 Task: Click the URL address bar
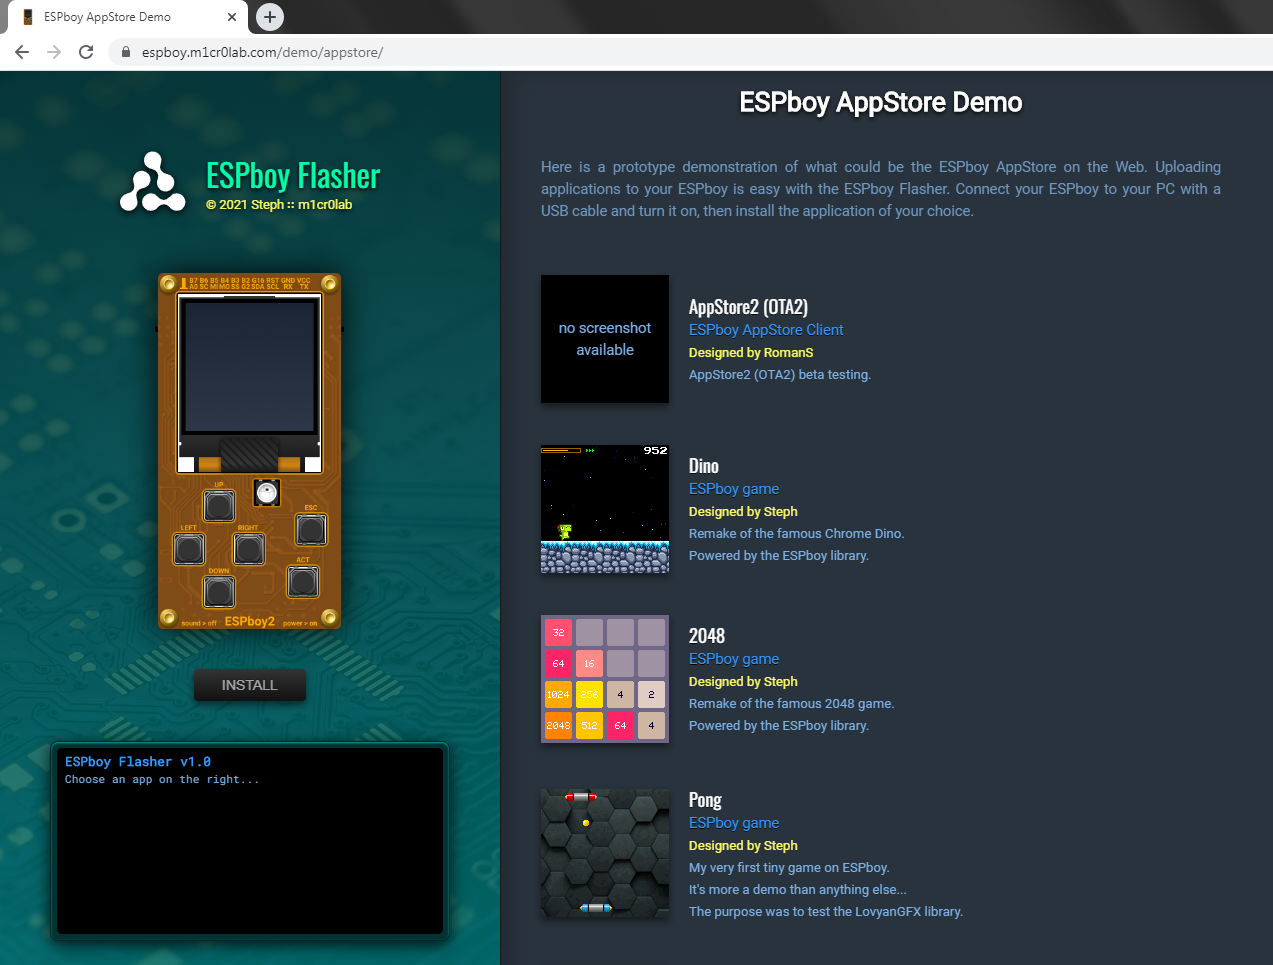(690, 52)
